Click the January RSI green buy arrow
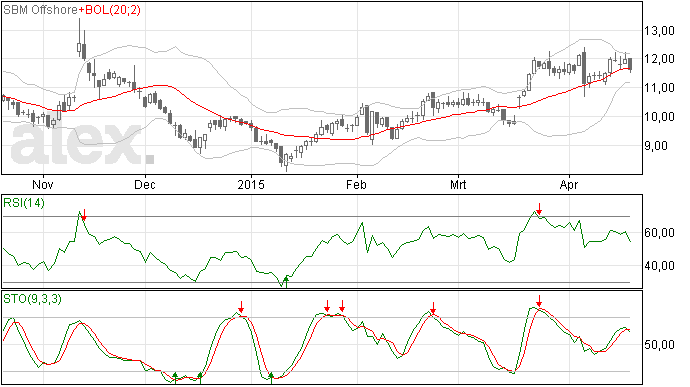 (286, 282)
